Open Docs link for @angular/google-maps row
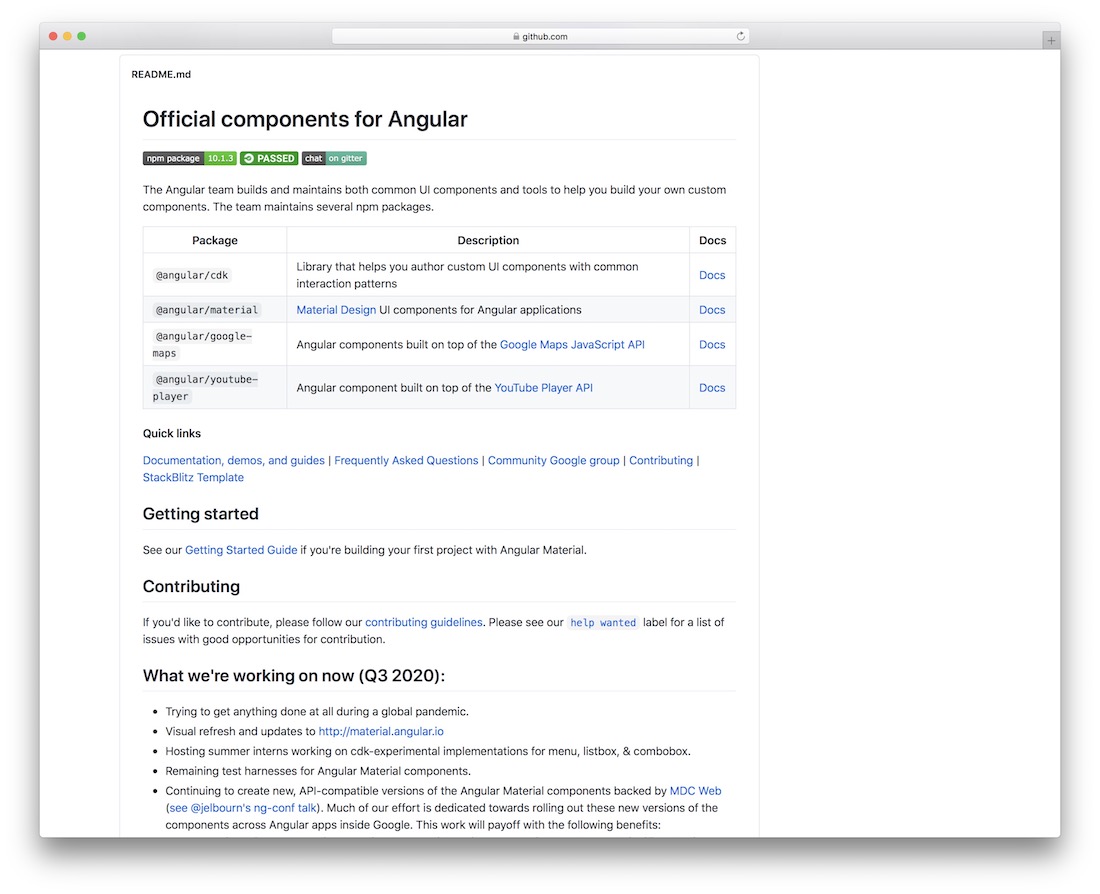Screen dimensions: 1100x894 [712, 345]
